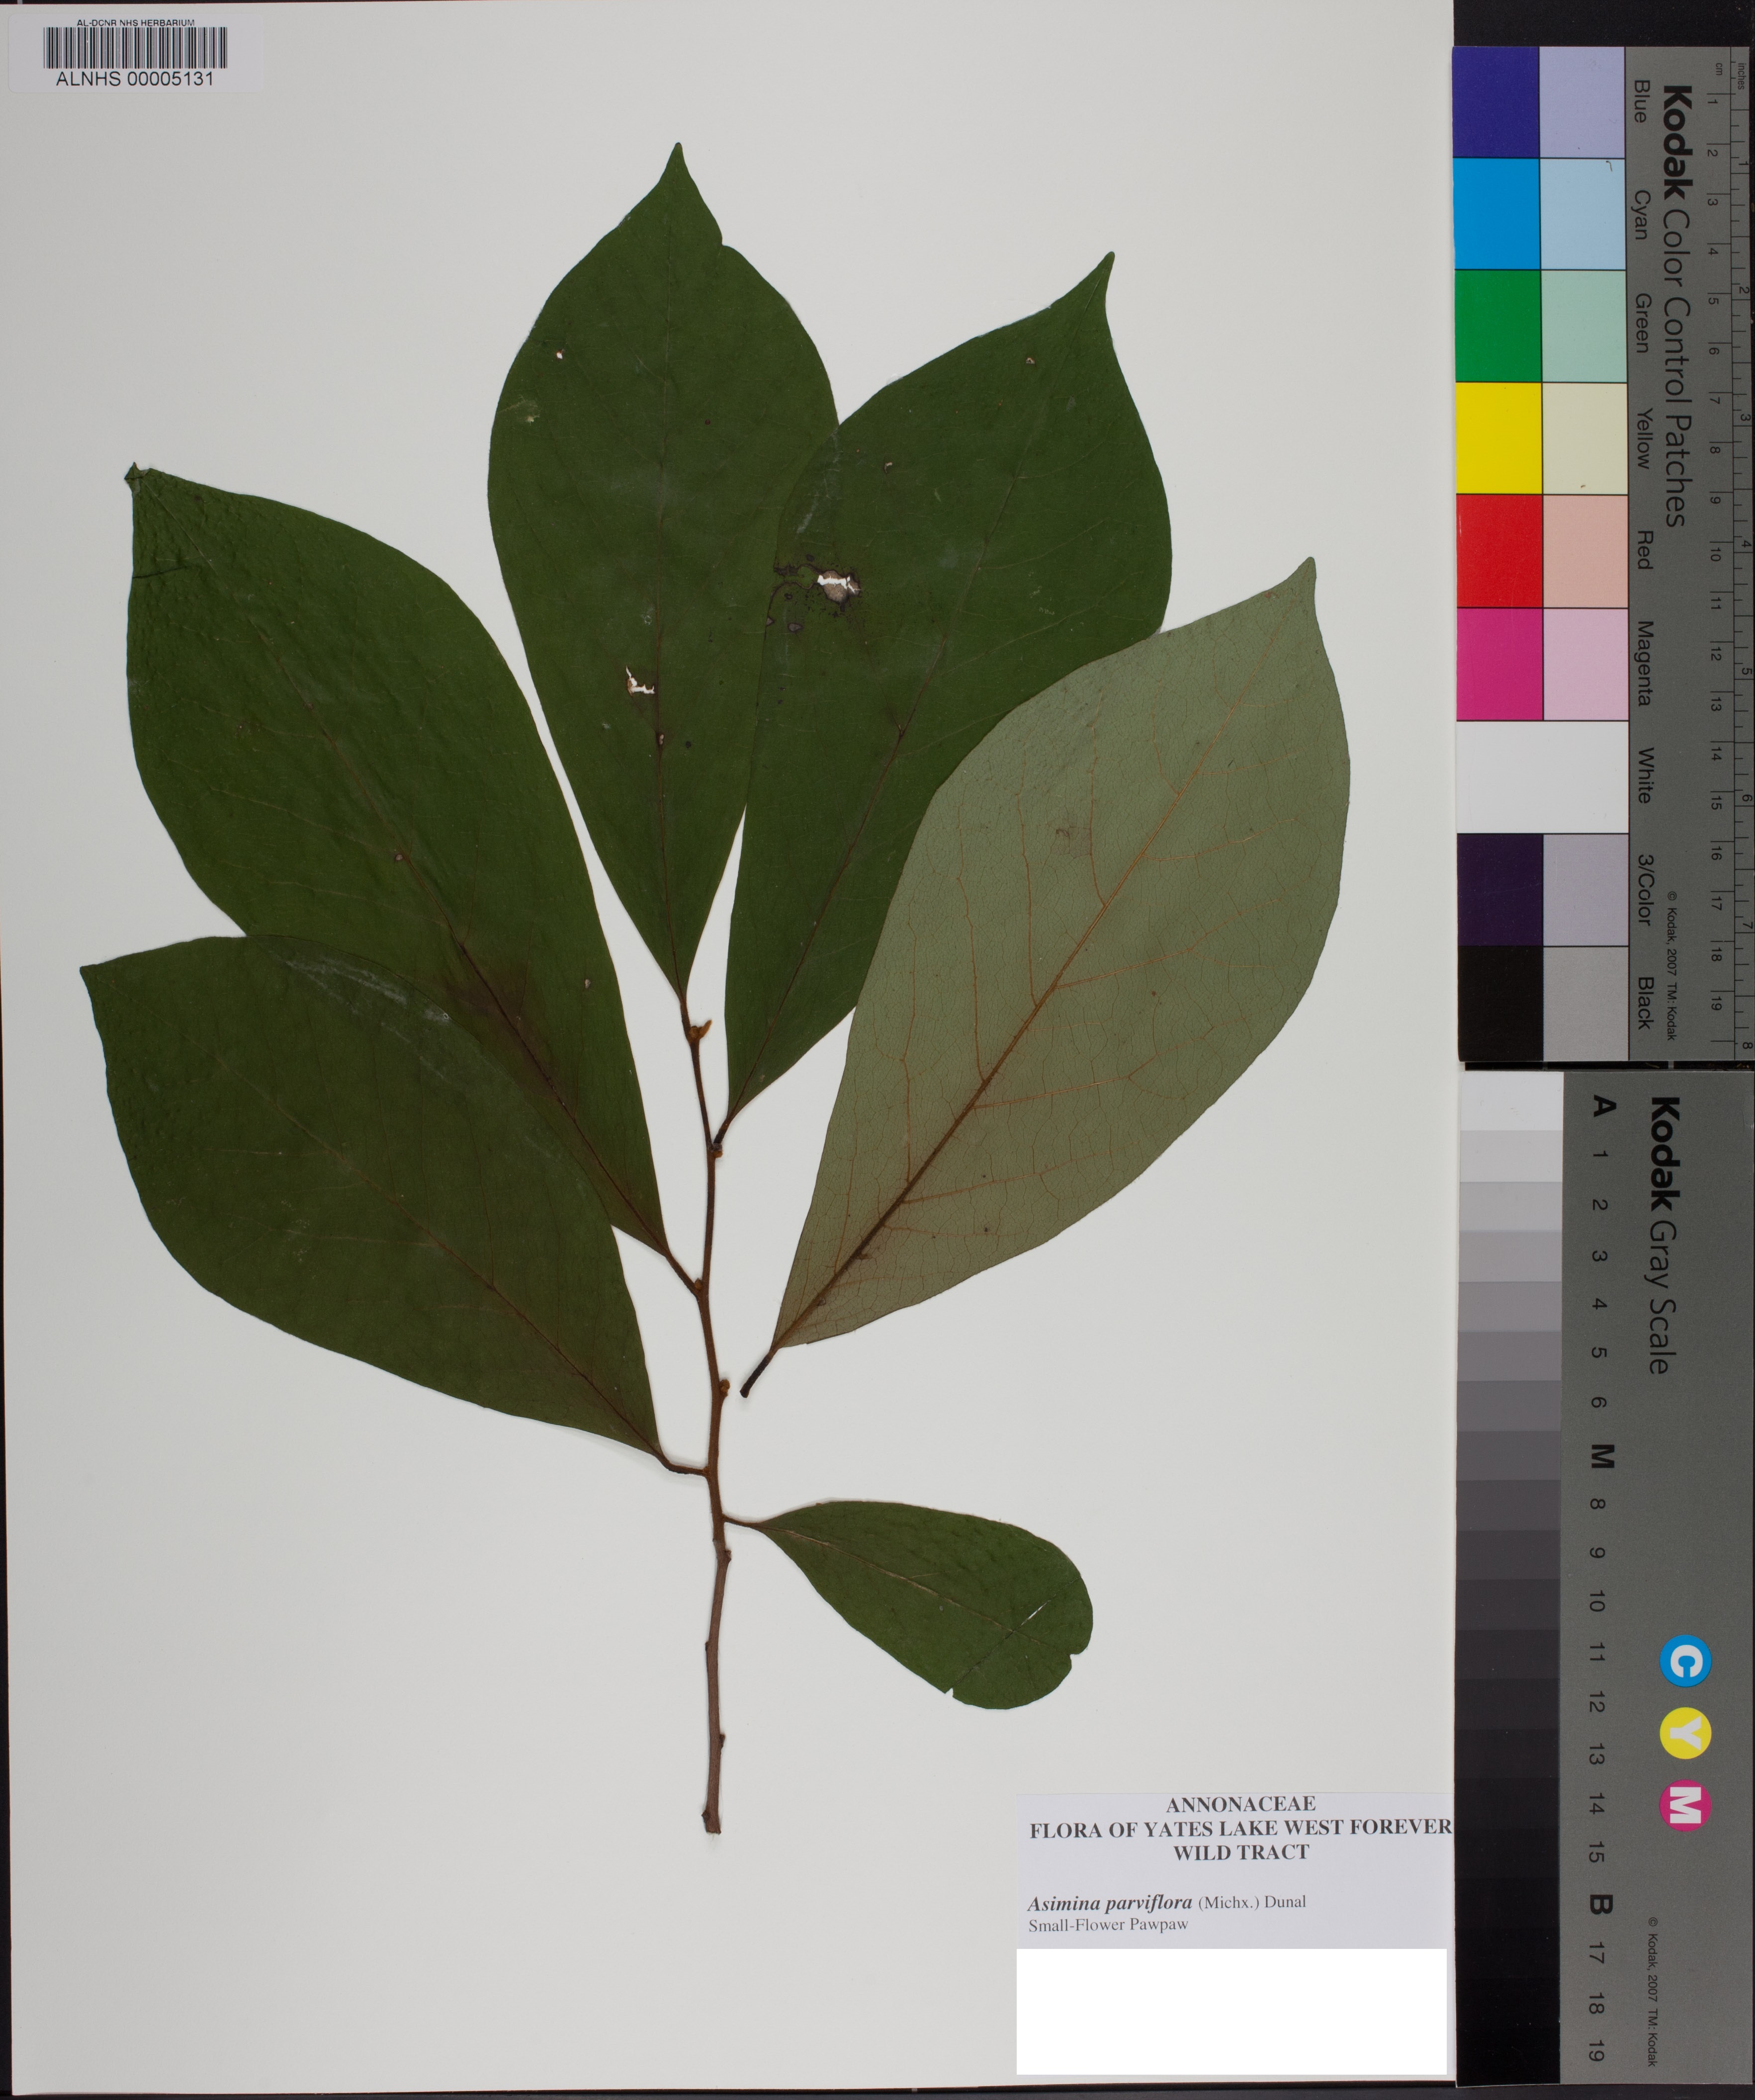Click the Small-Flower Pawpaw common name
1755x2100 pixels.
1107,1925
